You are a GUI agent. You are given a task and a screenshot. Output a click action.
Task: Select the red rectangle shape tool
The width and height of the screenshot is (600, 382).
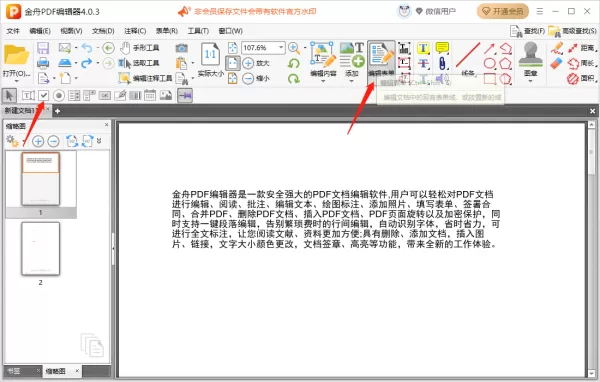489,79
